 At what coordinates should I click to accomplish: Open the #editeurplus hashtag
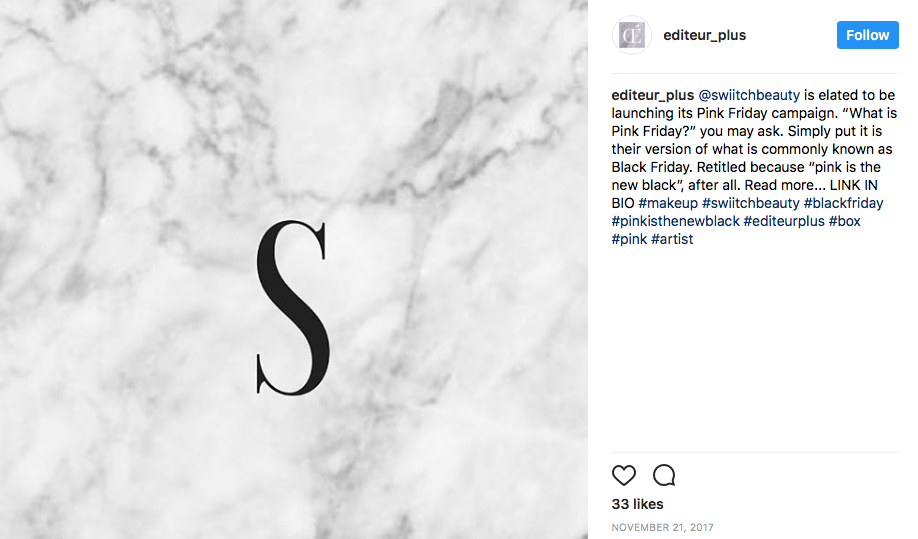[x=784, y=221]
